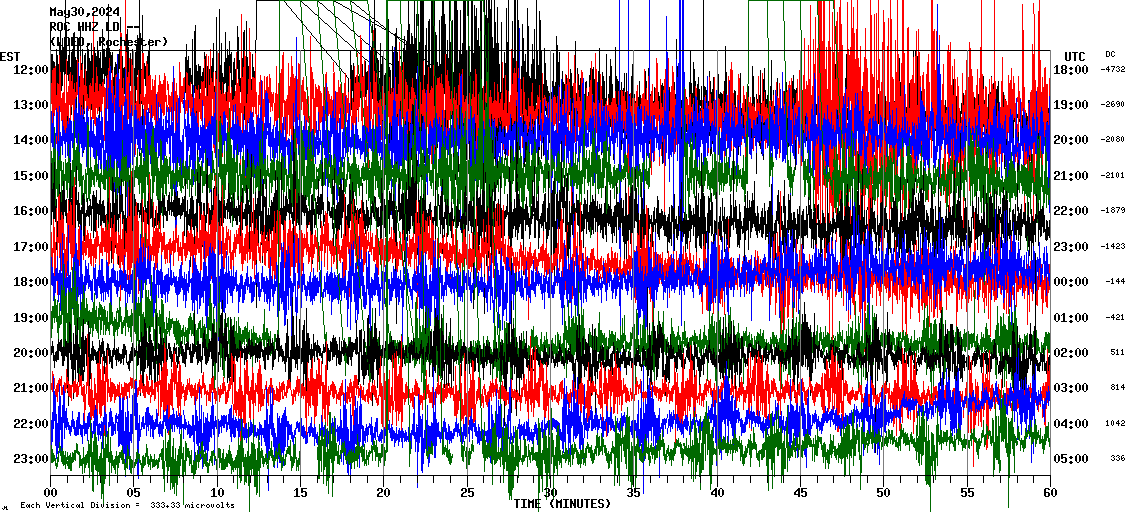Click the 60 minute tick on time axis
The image size is (1130, 519).
click(x=1049, y=493)
